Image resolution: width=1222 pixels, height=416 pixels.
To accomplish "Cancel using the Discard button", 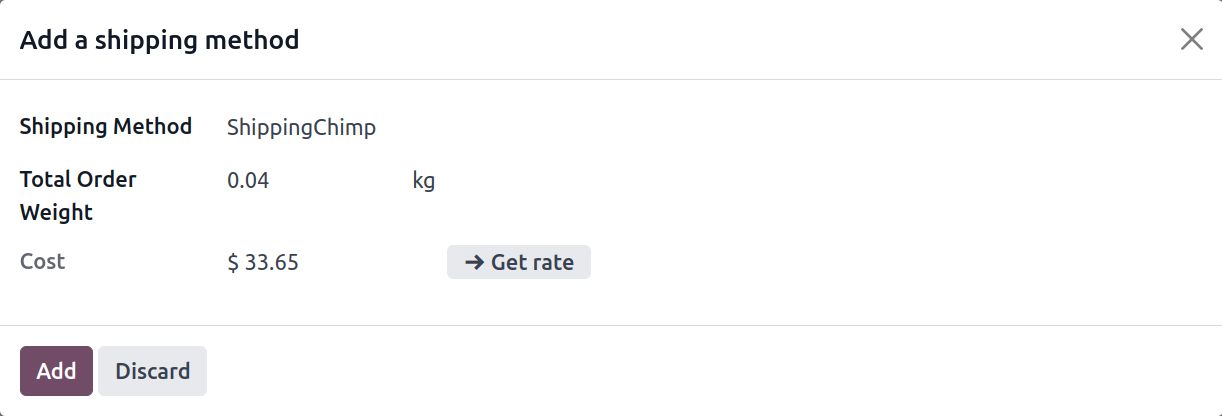I will click(152, 371).
